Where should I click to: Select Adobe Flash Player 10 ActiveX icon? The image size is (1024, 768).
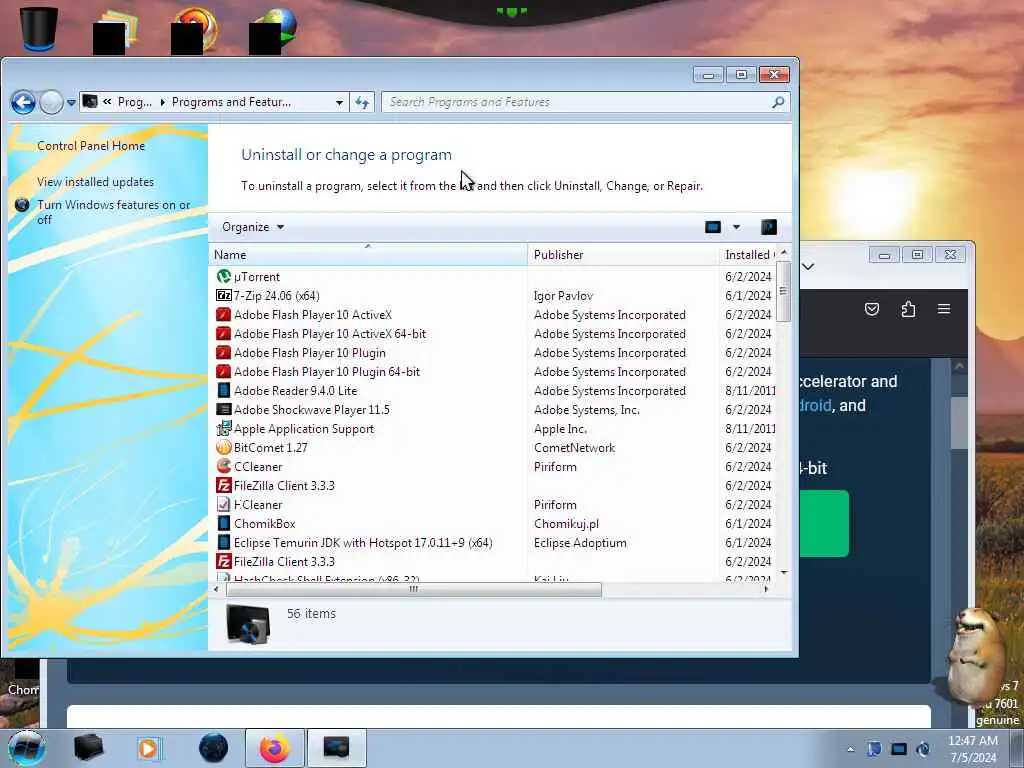[223, 315]
